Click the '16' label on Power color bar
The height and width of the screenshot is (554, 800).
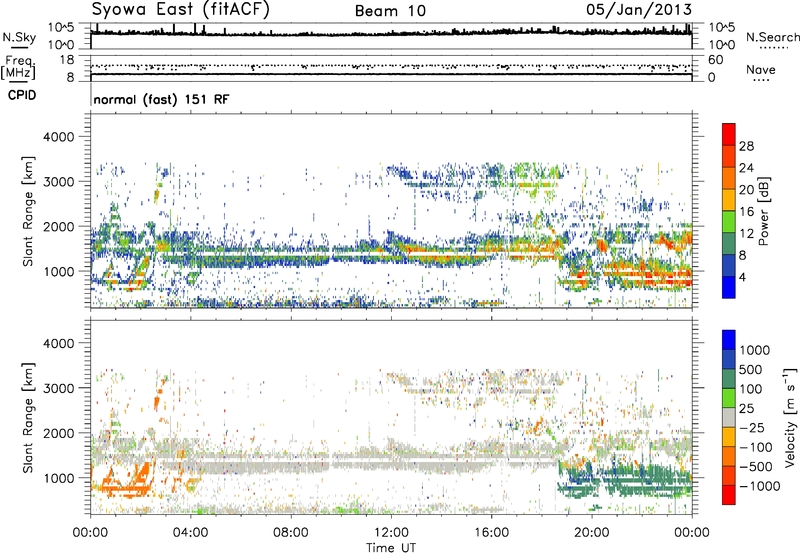(x=746, y=212)
